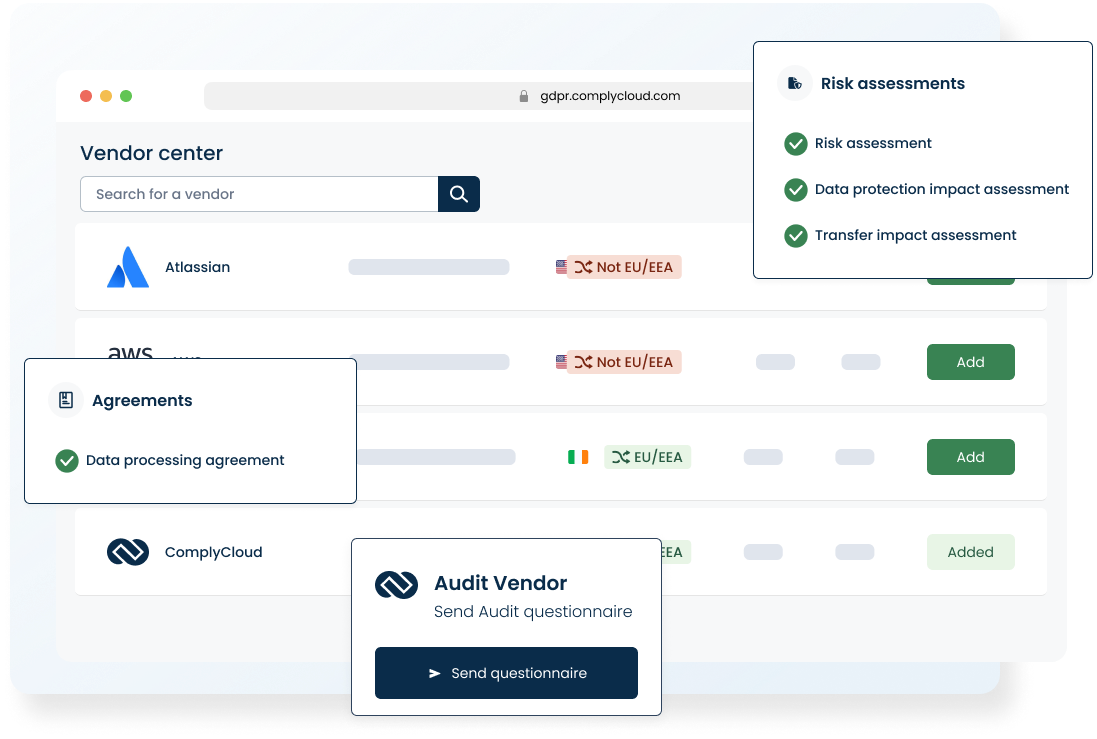Click the Added button for ComplyCloud
1097x739 pixels.
970,552
